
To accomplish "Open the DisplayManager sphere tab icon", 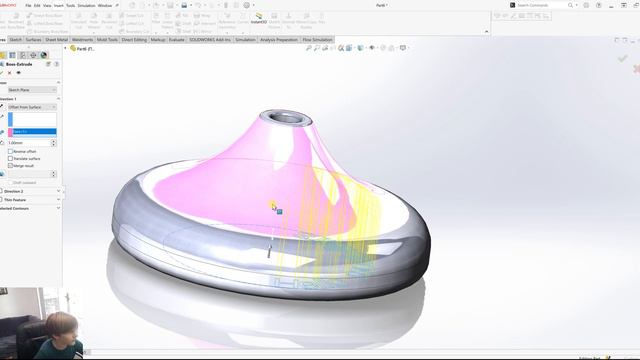I will coord(43,55).
